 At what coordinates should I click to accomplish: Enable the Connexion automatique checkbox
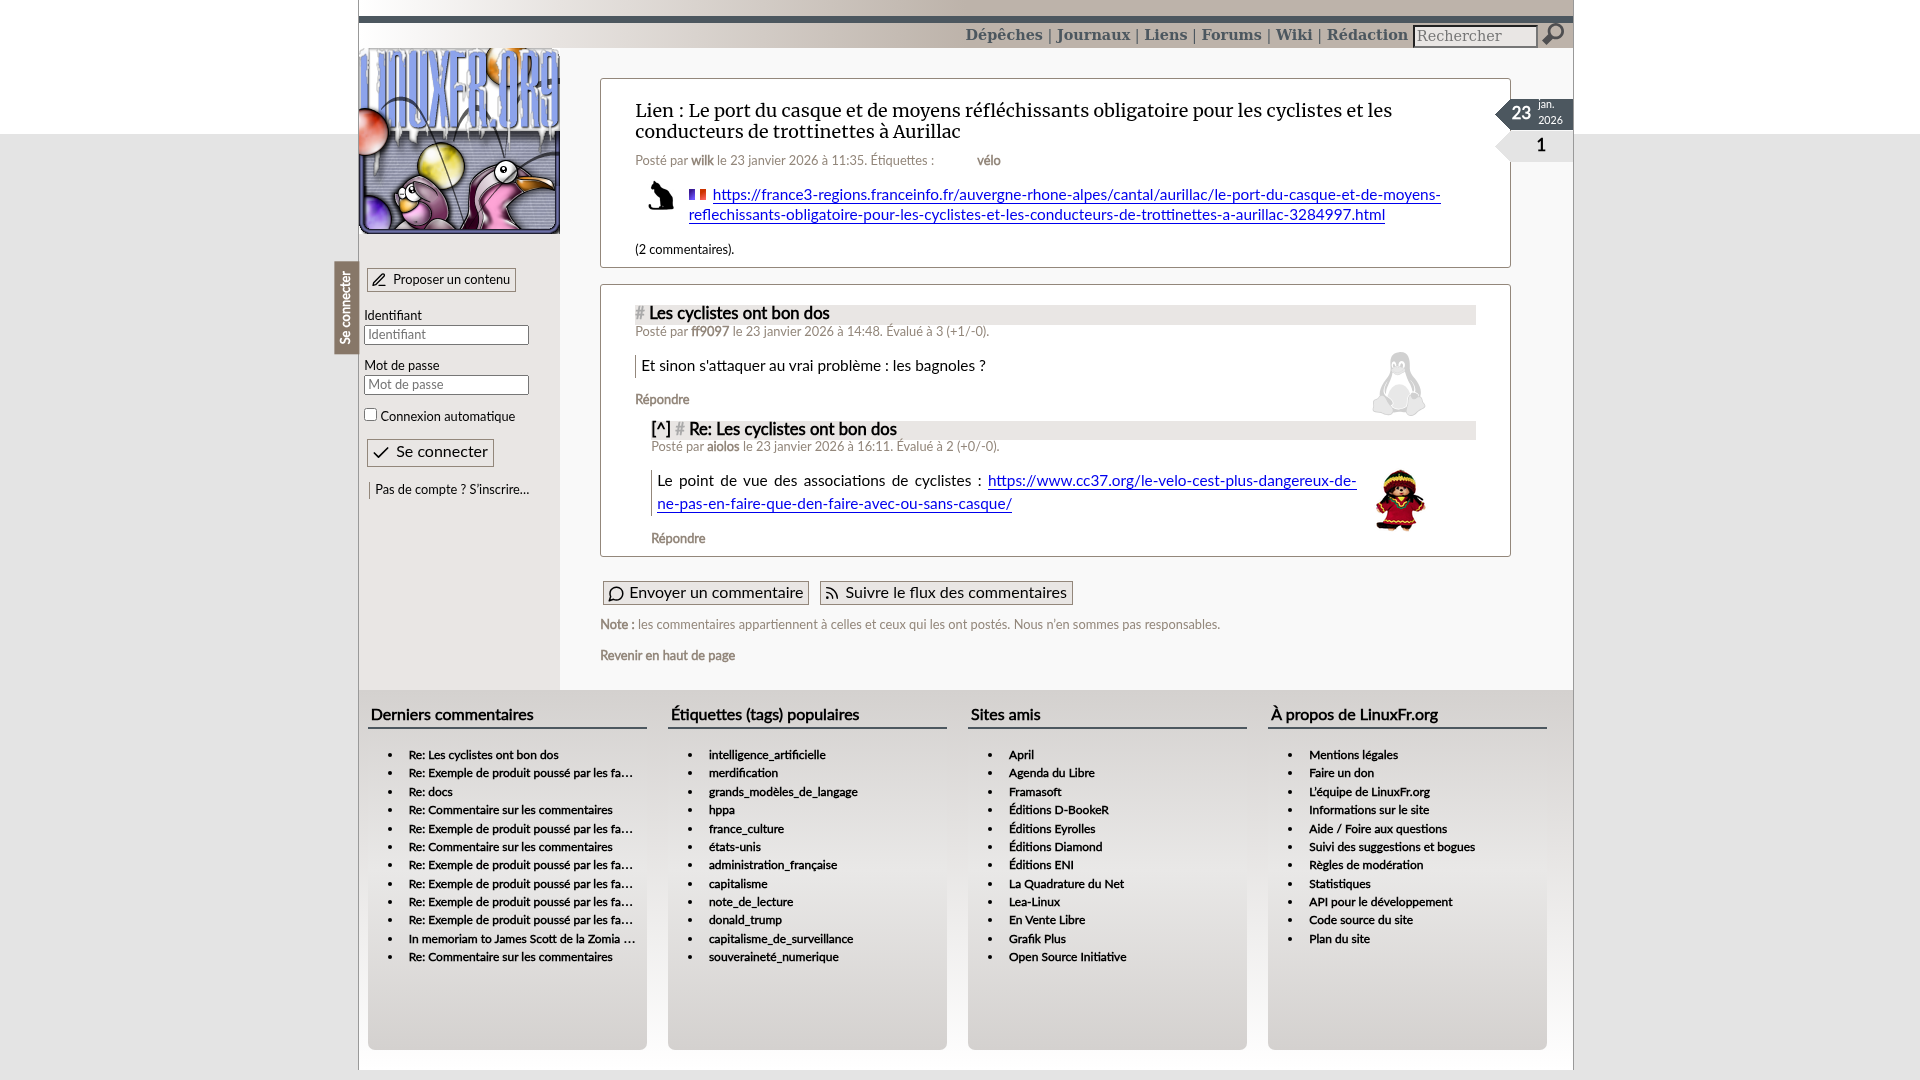(x=371, y=415)
